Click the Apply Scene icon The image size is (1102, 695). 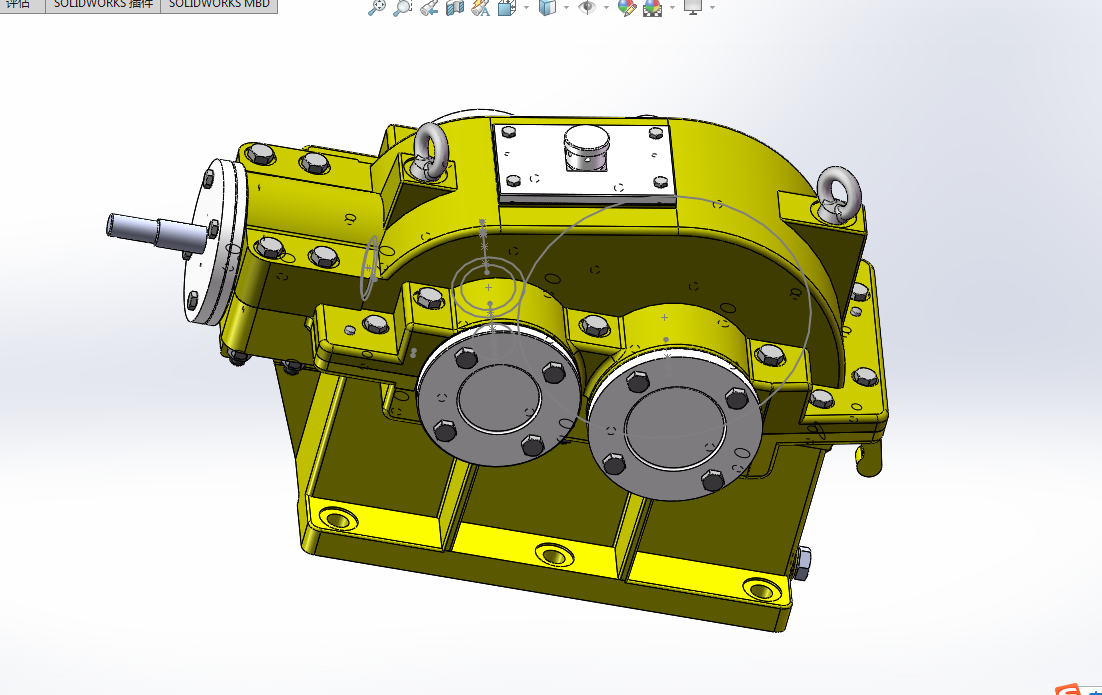click(x=652, y=7)
